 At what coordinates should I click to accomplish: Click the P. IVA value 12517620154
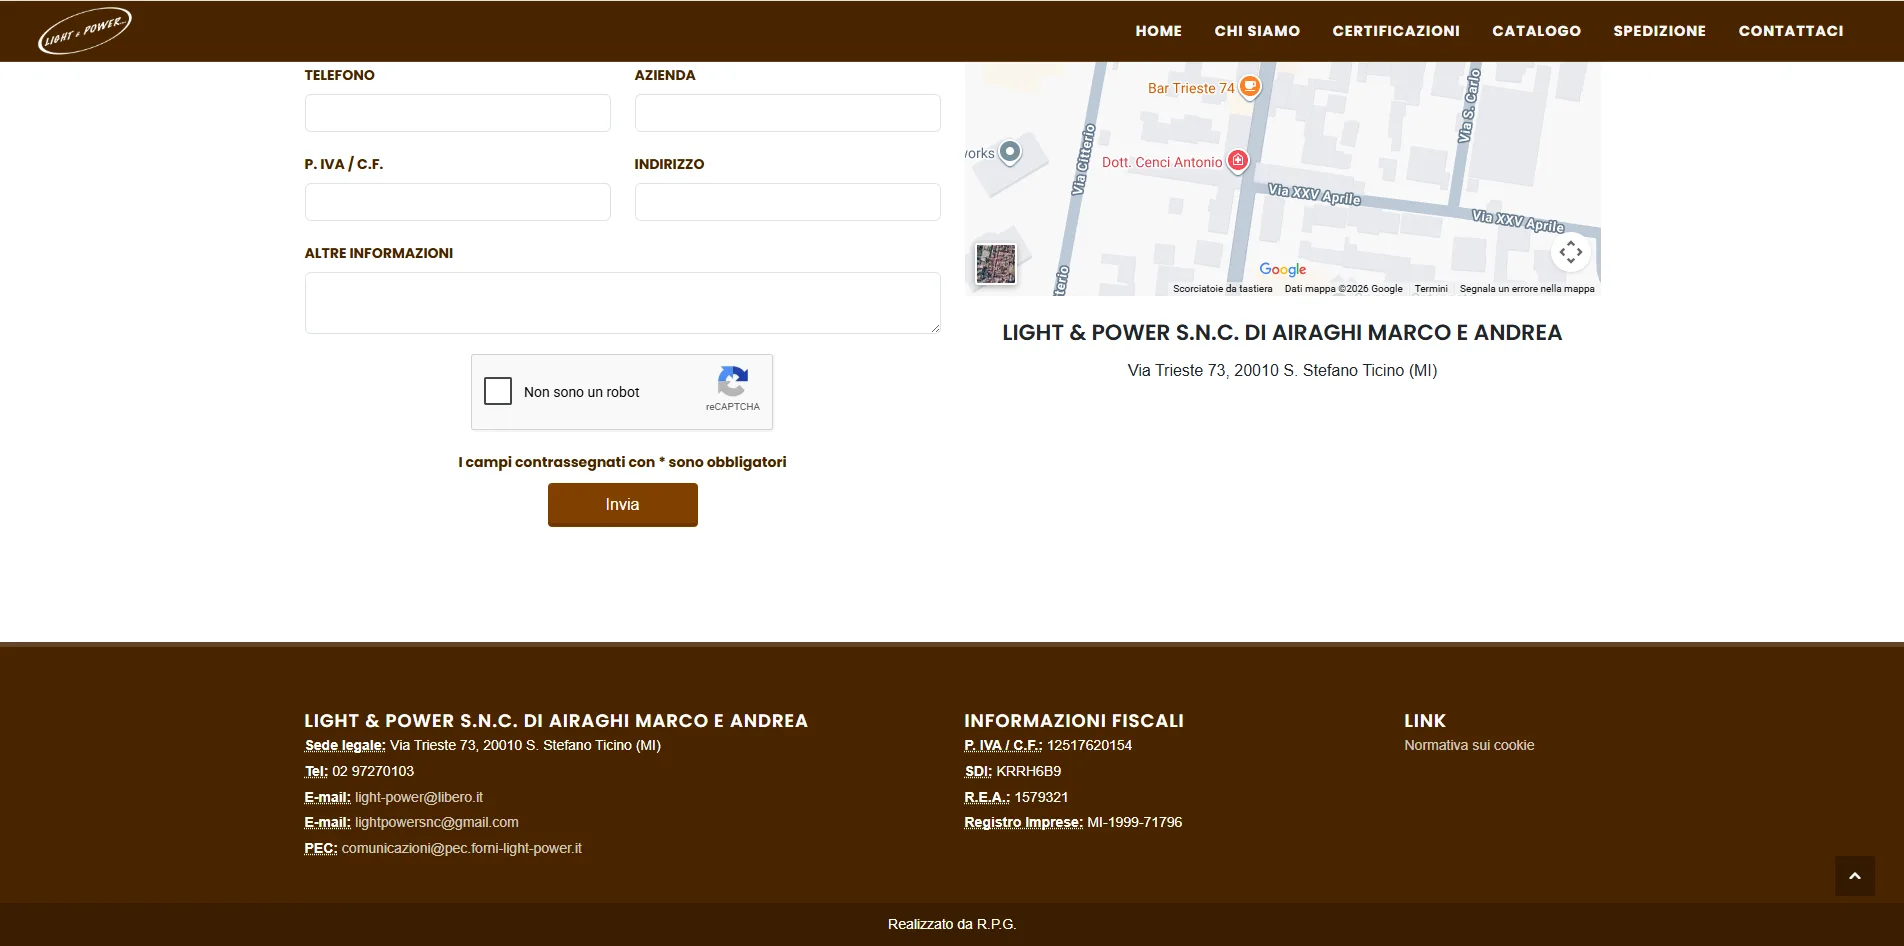[1090, 745]
